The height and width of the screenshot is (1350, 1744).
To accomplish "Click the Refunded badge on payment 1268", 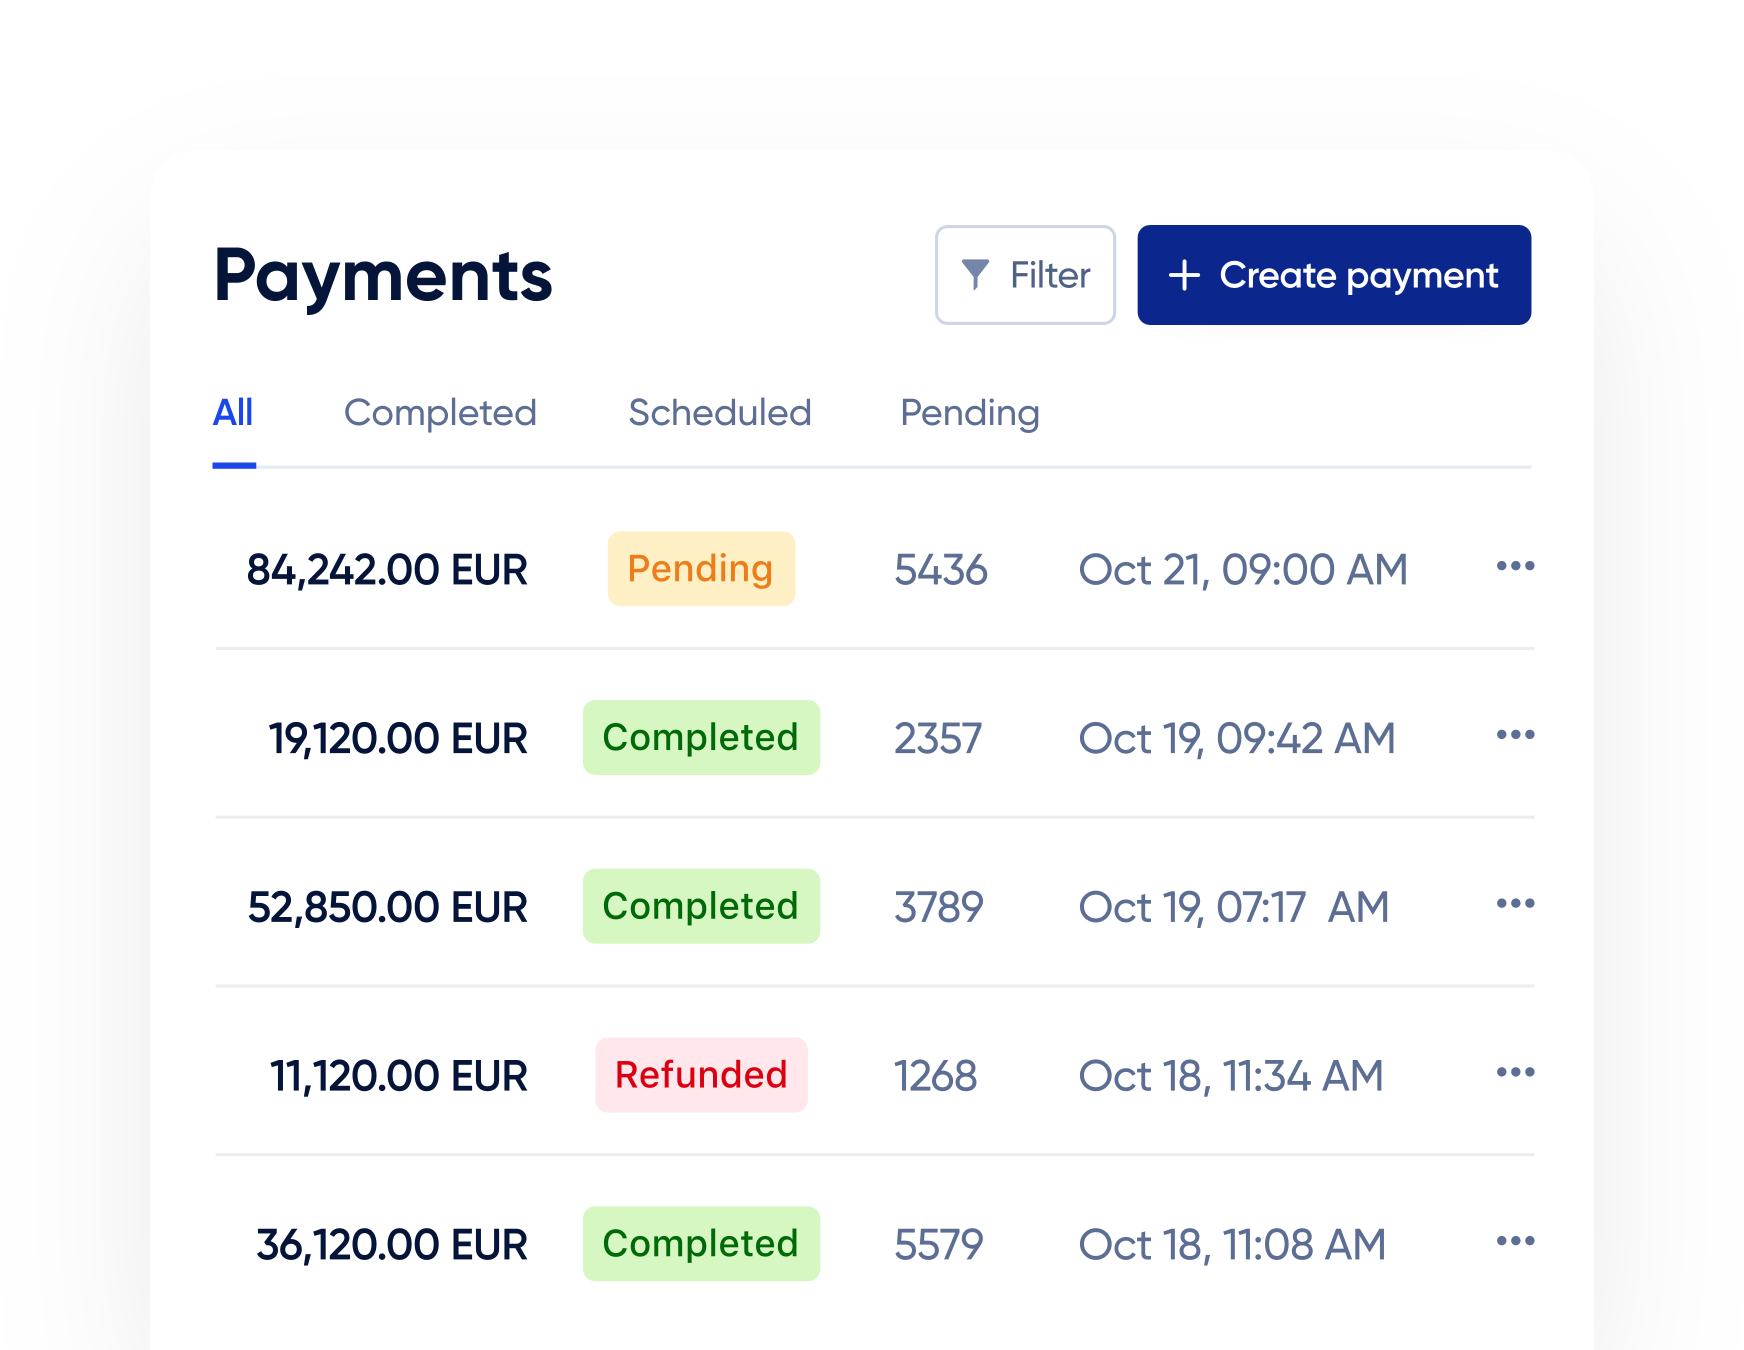I will click(701, 1074).
